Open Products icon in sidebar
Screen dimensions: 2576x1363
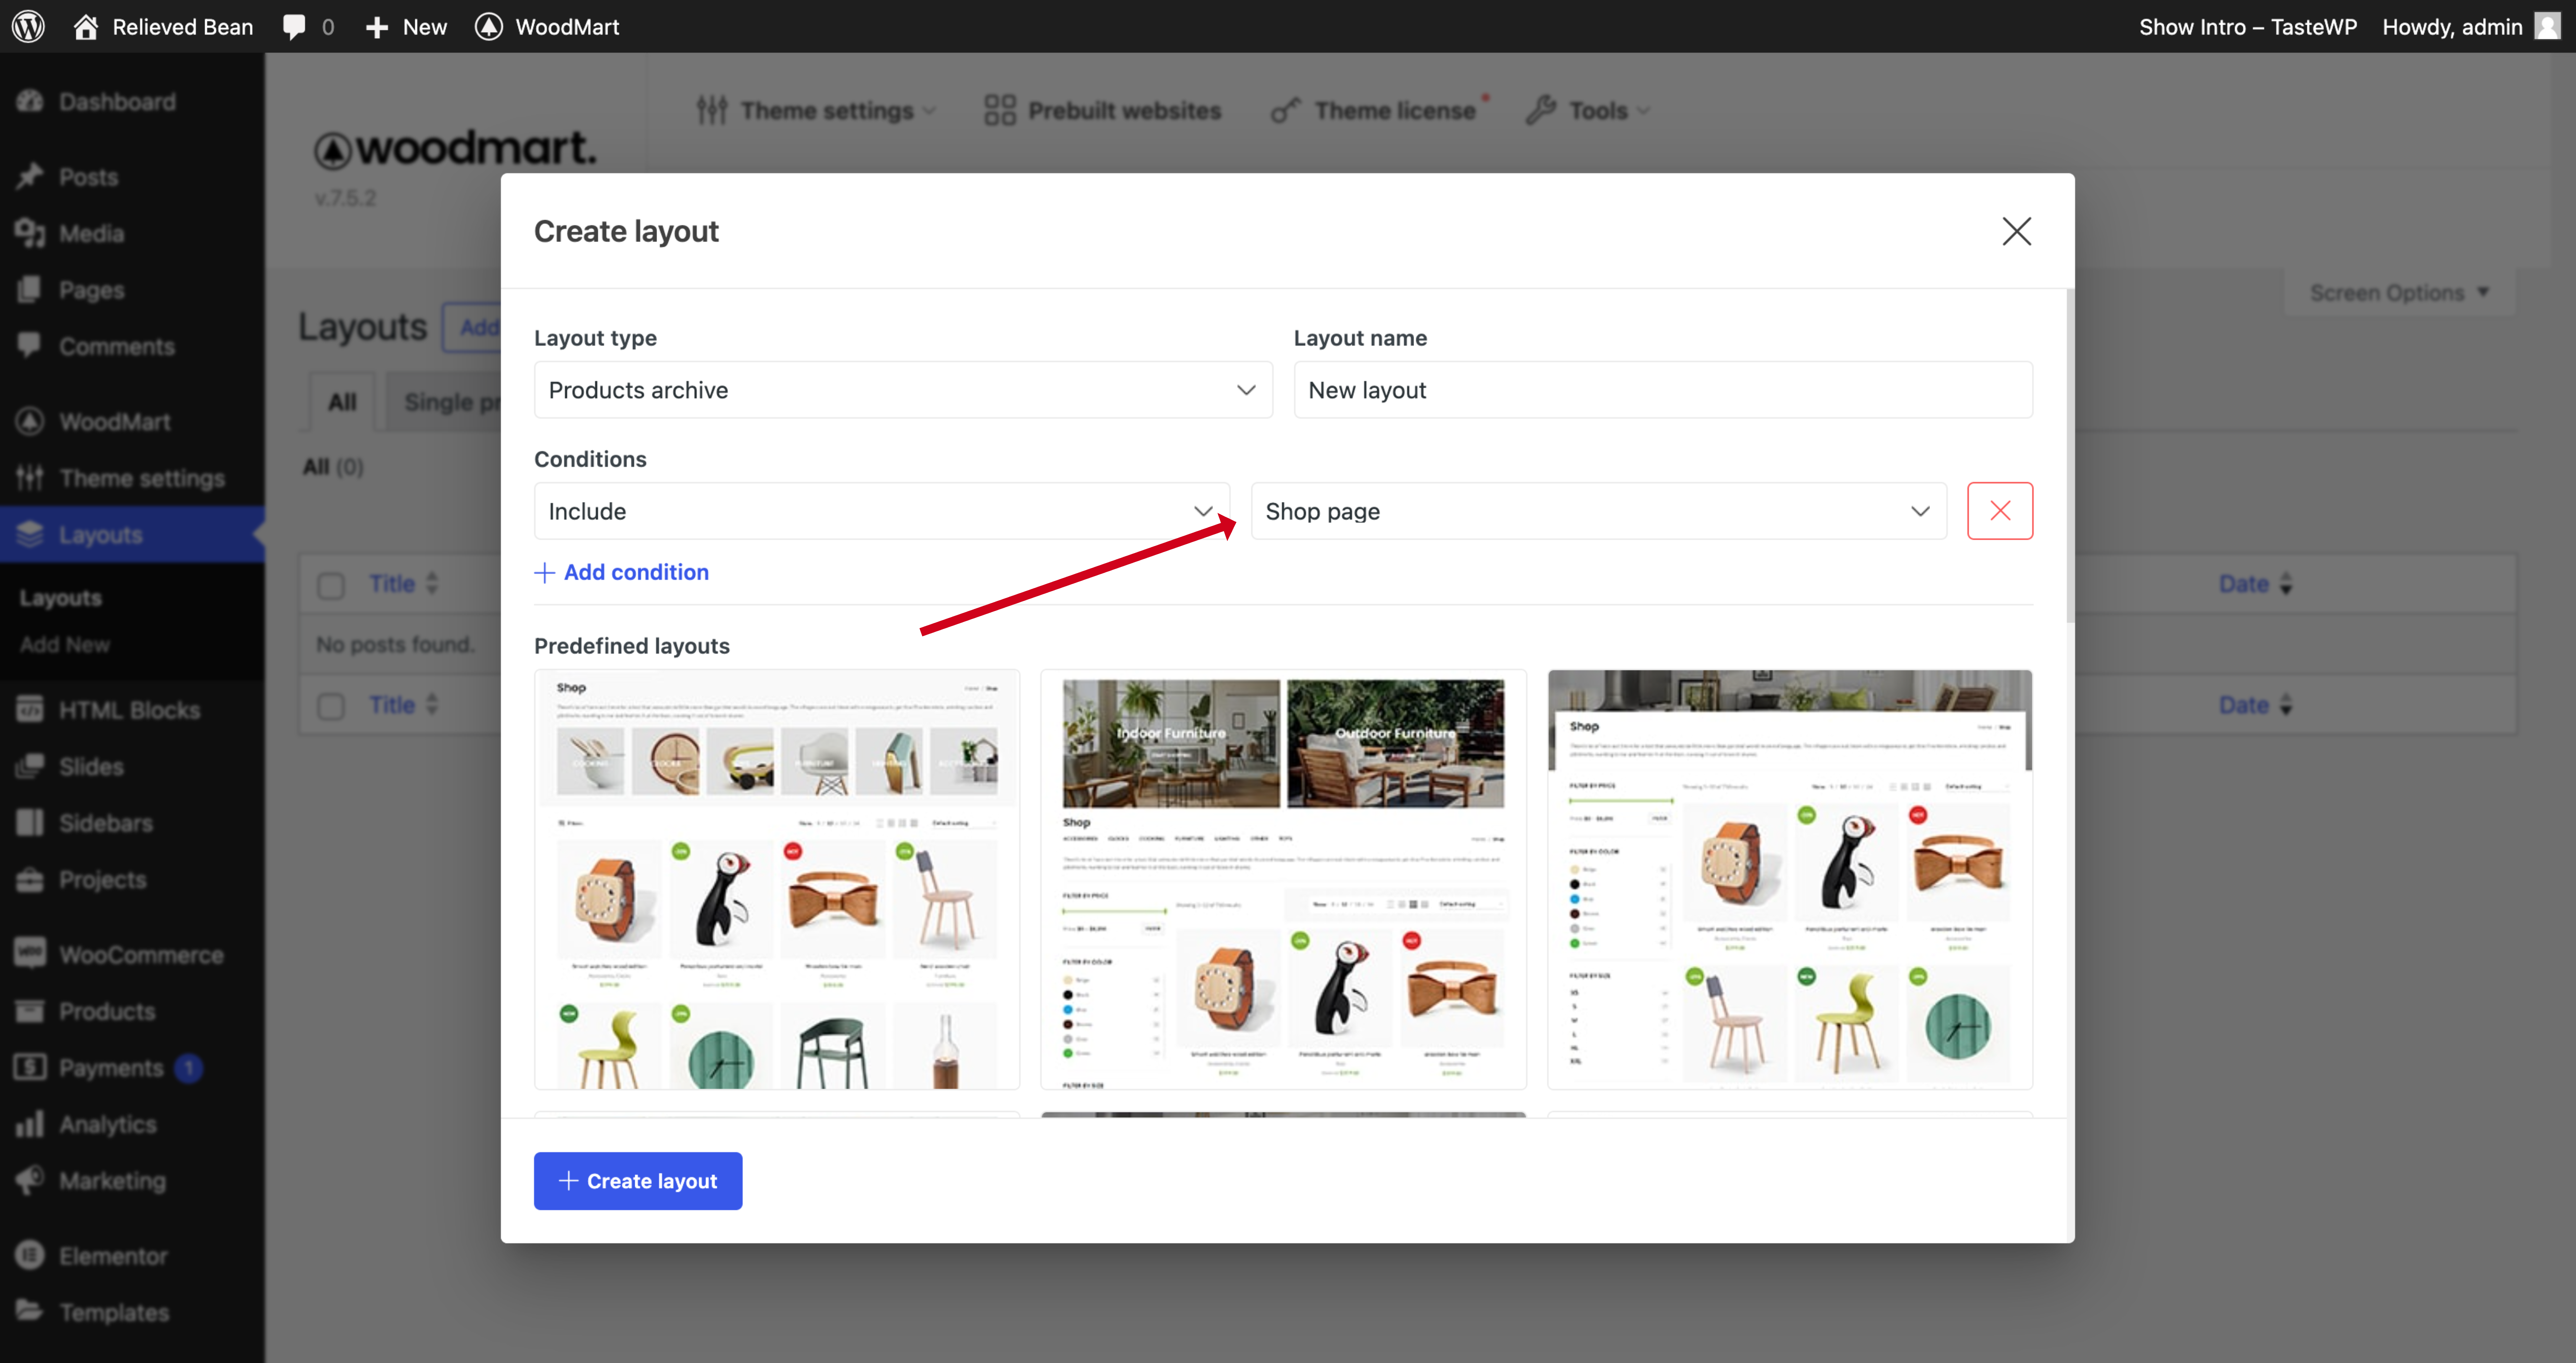point(30,1011)
